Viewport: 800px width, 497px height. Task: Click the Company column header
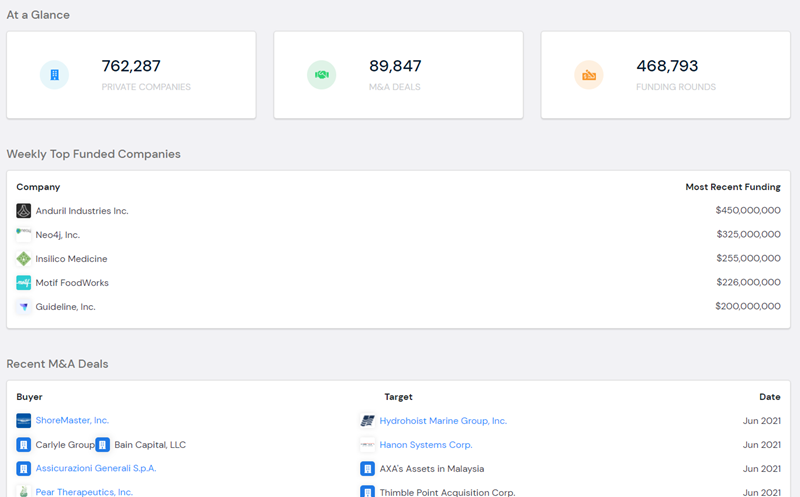click(38, 187)
